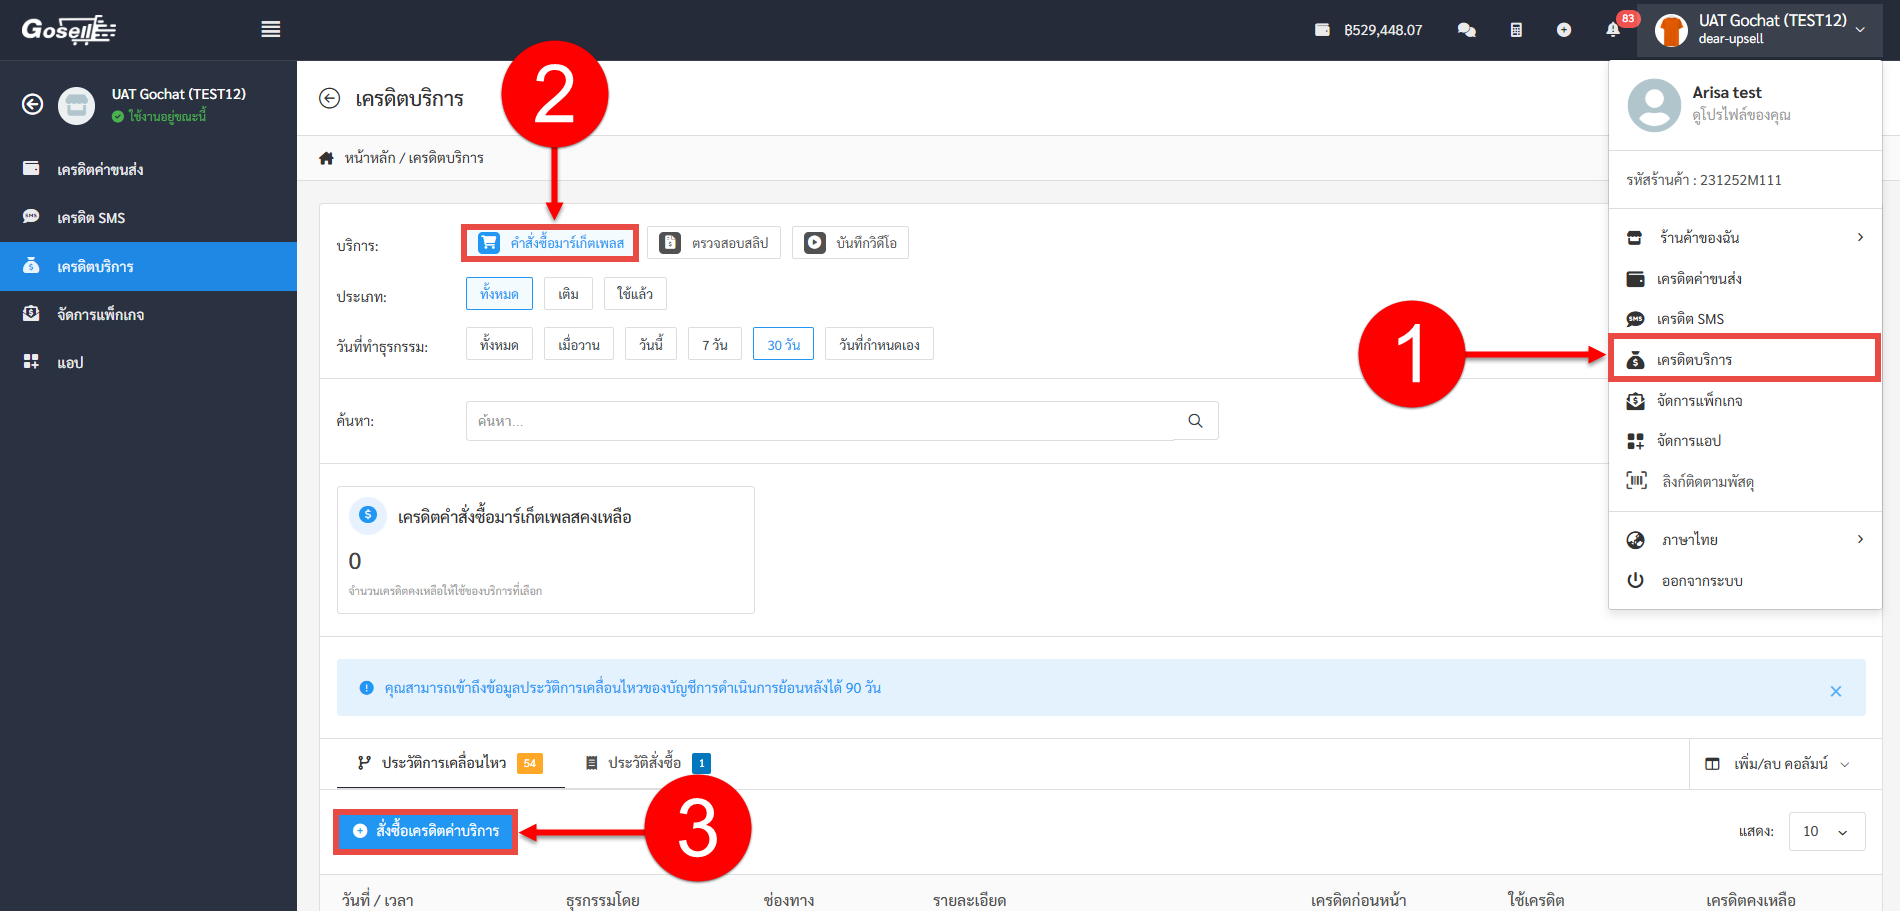Screen dimensions: 1900x911
Task: Open เครดิต SMS in the left sidebar
Action: tap(91, 218)
